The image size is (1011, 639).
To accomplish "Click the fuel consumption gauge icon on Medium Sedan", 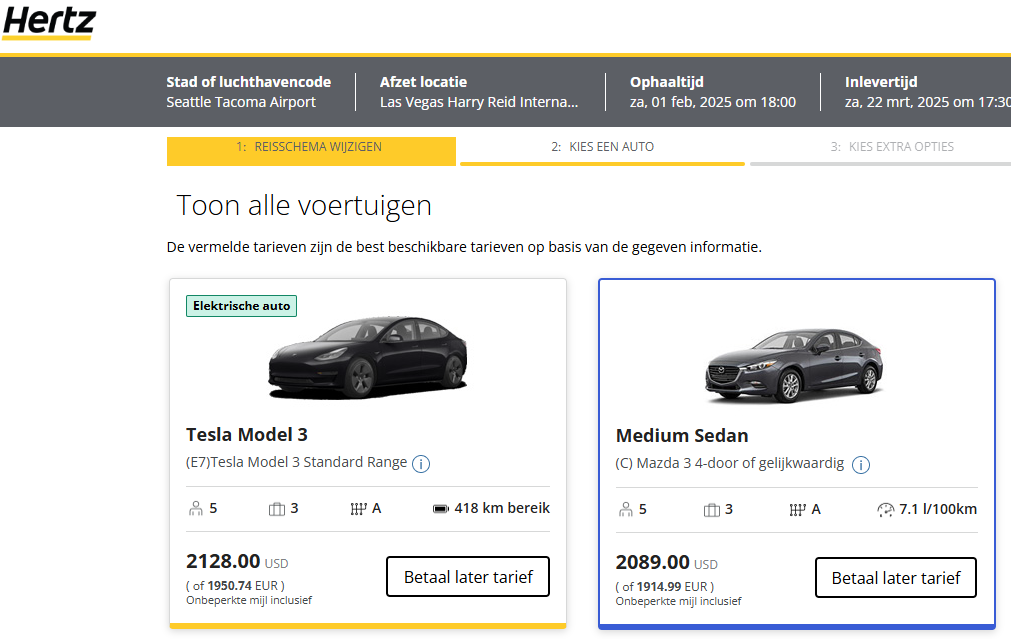I will click(885, 510).
